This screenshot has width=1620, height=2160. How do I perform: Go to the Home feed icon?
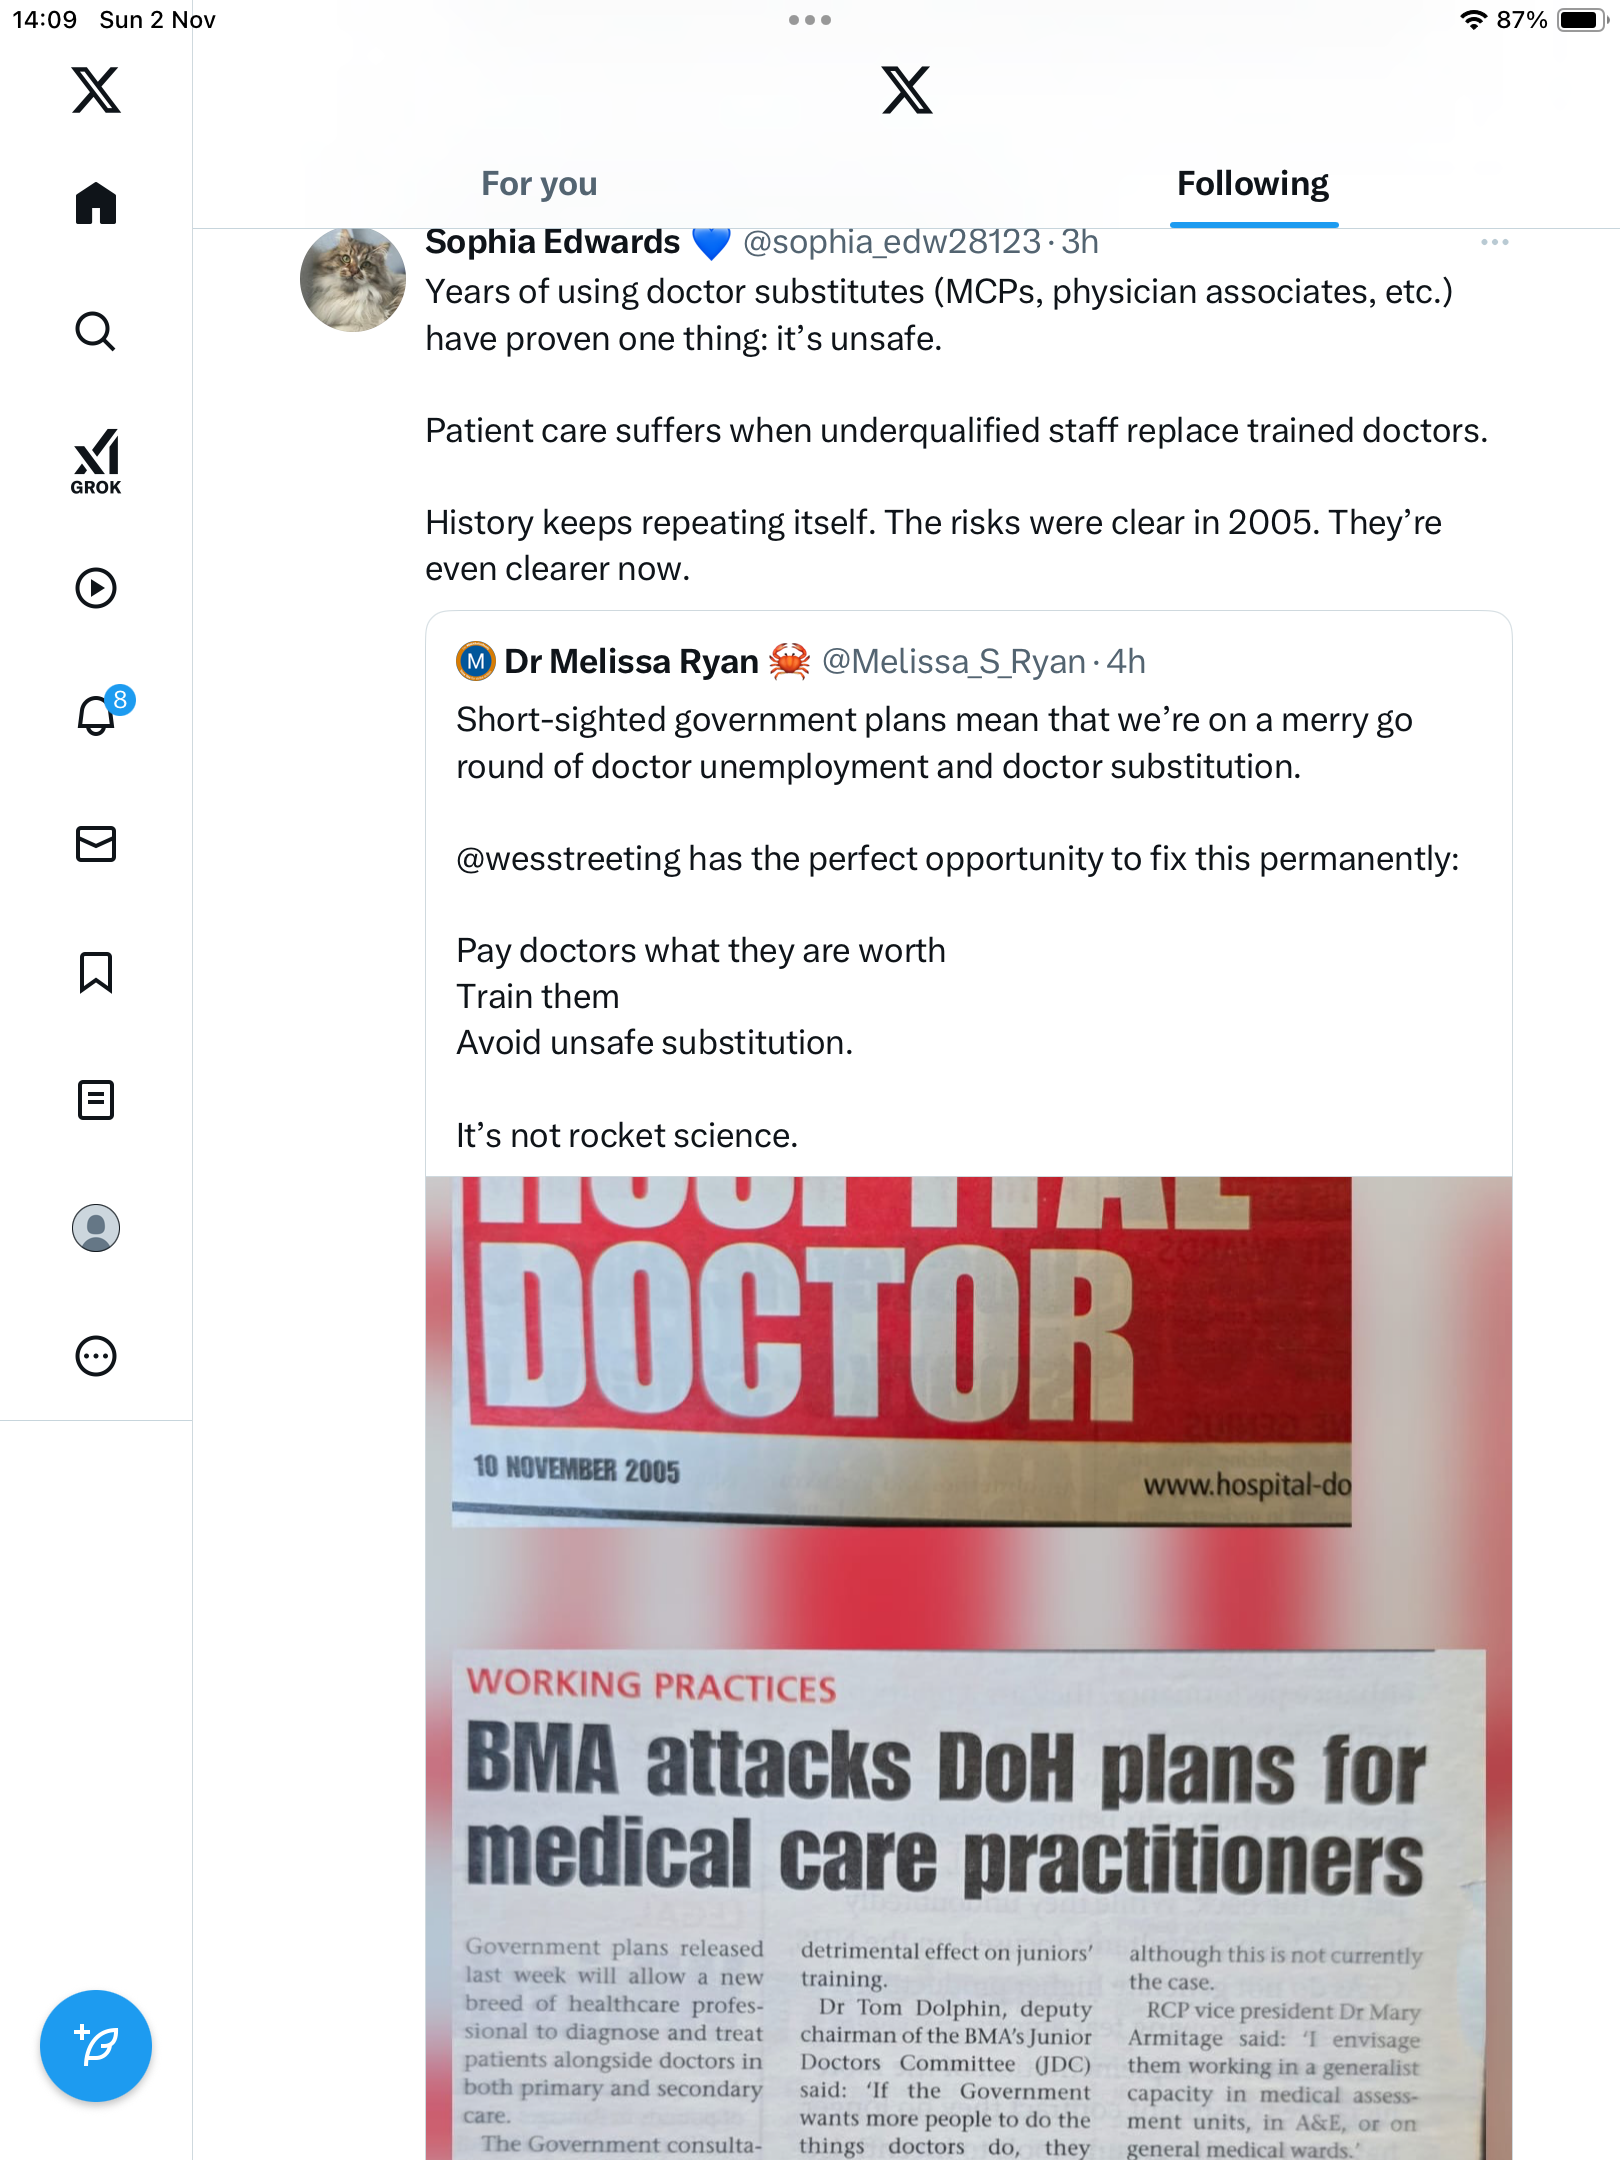[x=96, y=204]
